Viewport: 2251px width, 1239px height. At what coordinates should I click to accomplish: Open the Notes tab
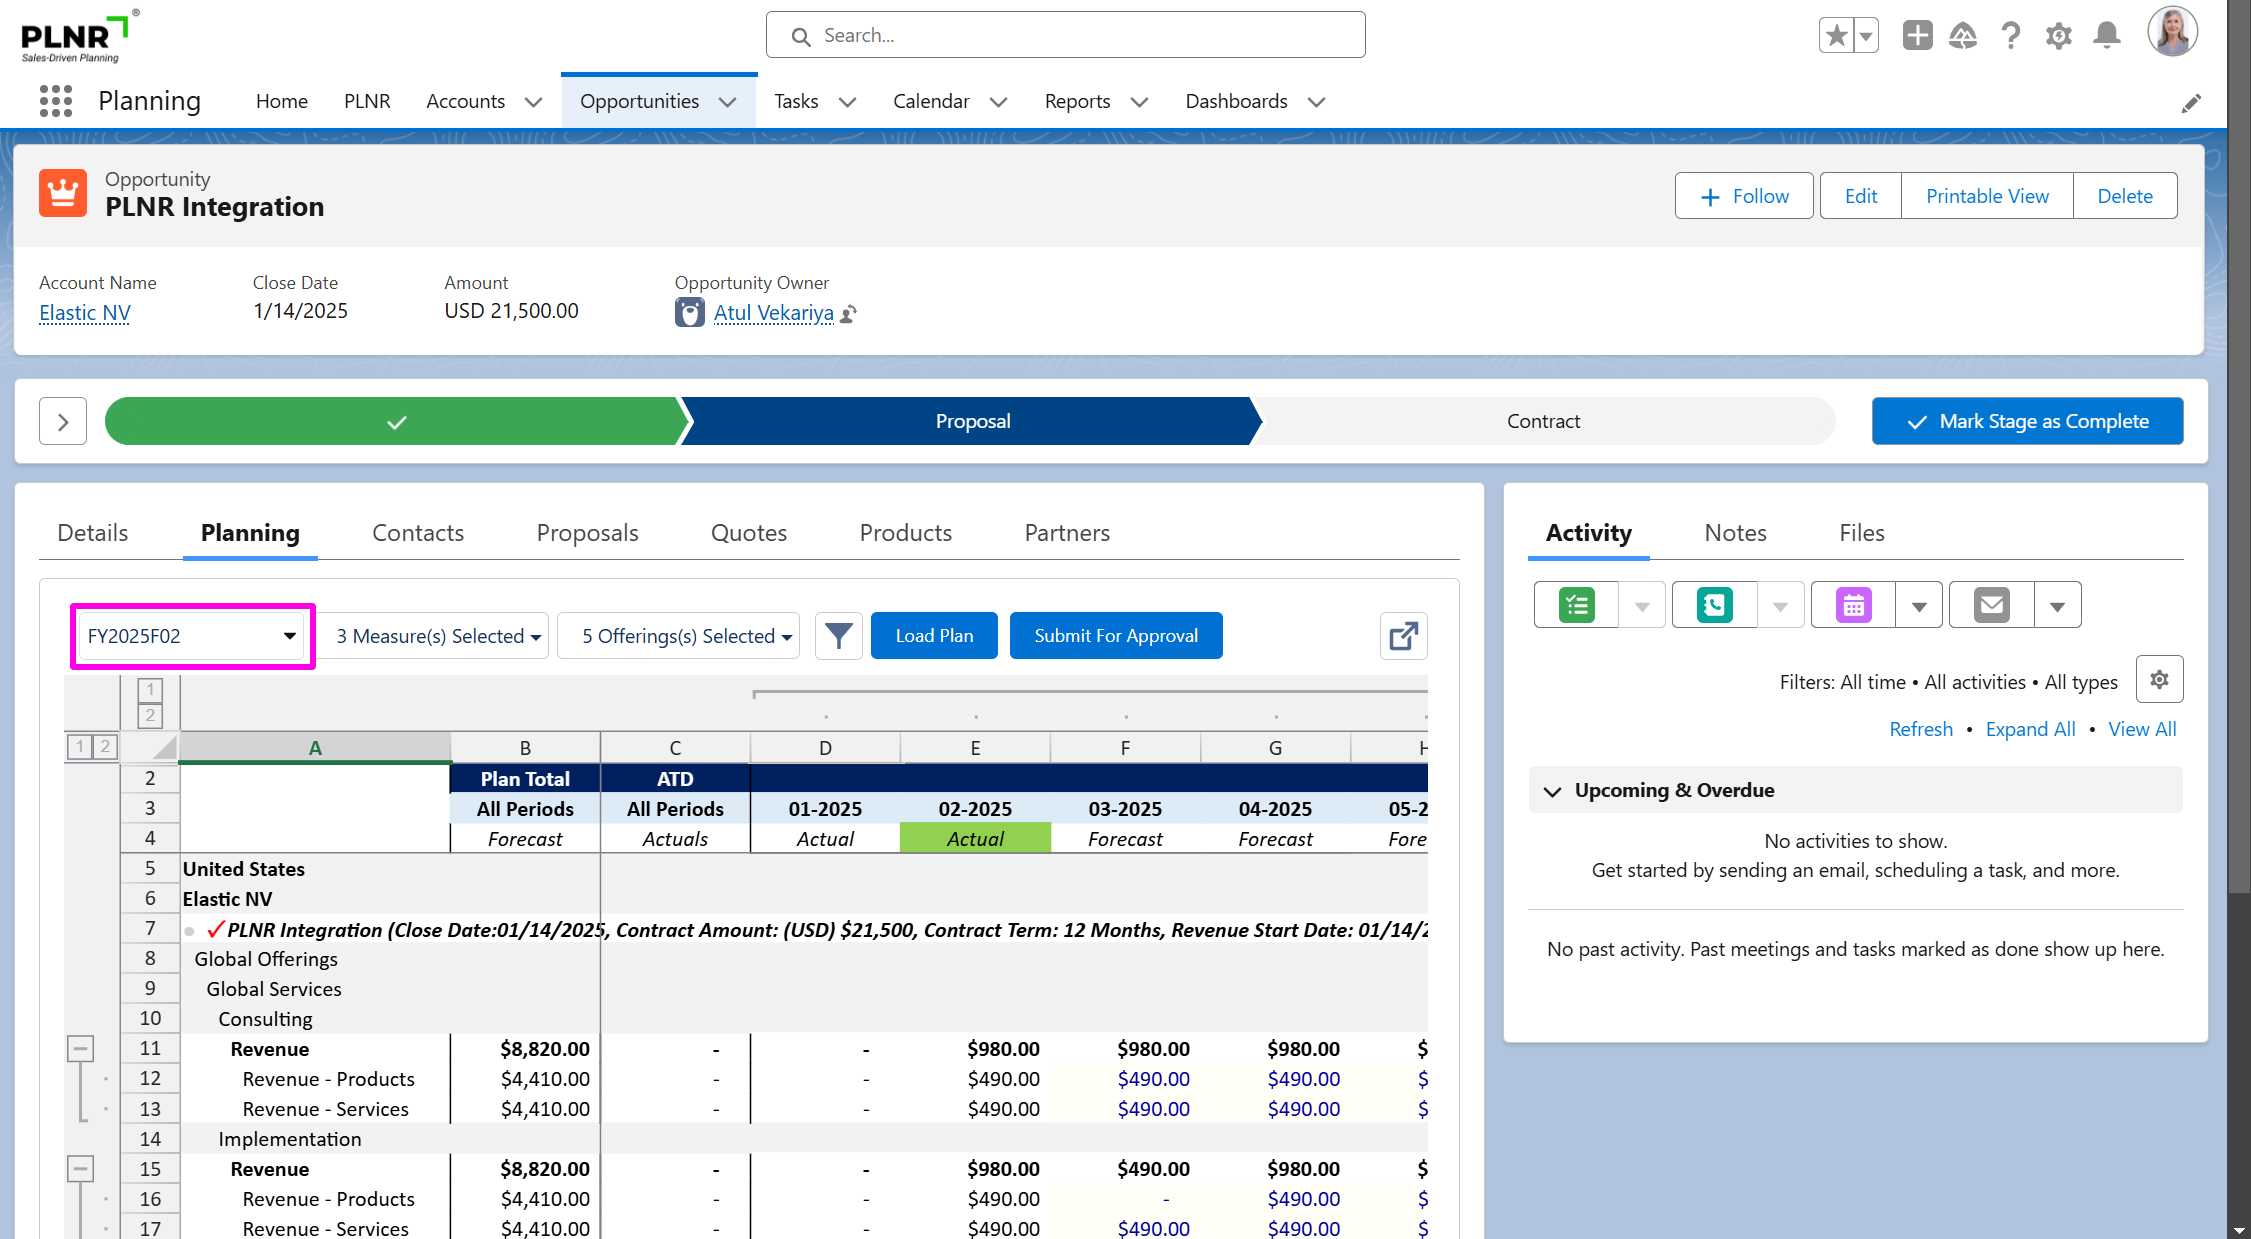1735,533
